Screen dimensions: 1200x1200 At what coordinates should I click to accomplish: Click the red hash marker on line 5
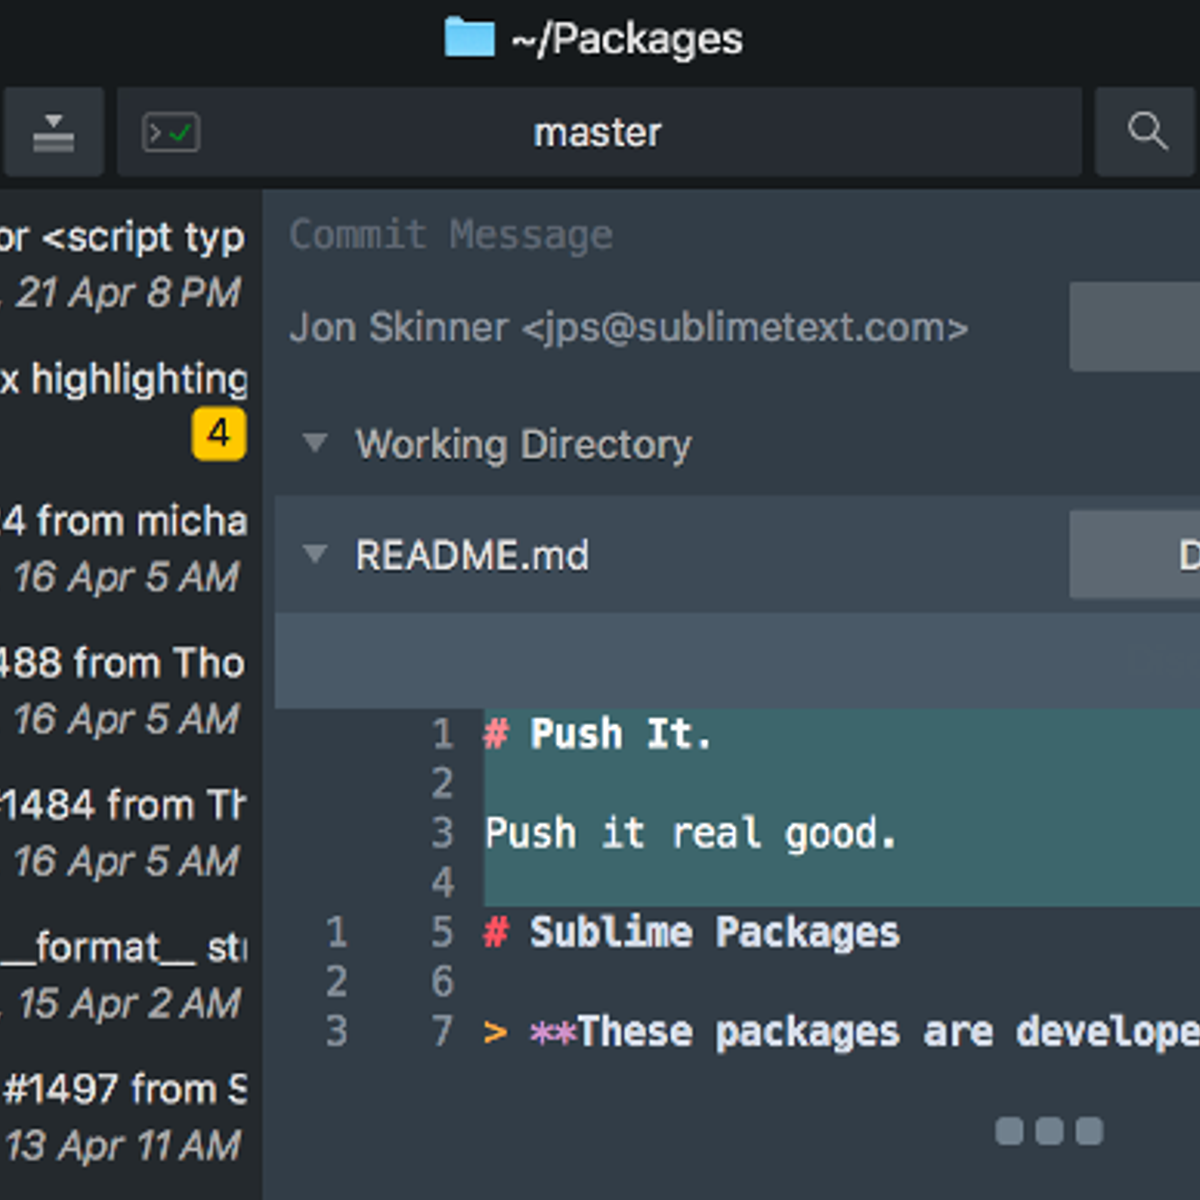495,932
